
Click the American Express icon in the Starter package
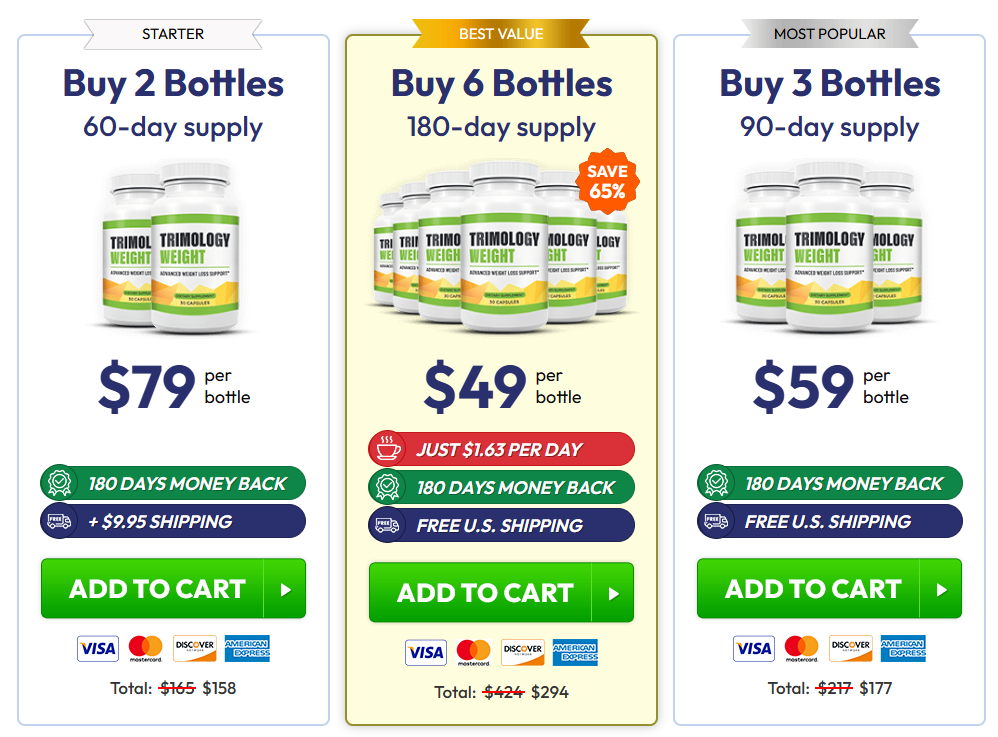247,648
